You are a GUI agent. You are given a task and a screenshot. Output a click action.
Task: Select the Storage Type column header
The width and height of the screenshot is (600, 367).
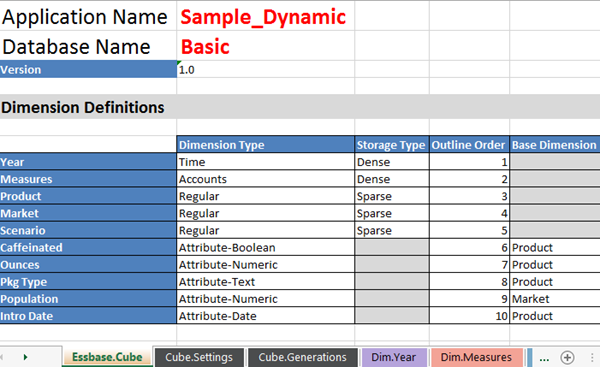pyautogui.click(x=392, y=145)
